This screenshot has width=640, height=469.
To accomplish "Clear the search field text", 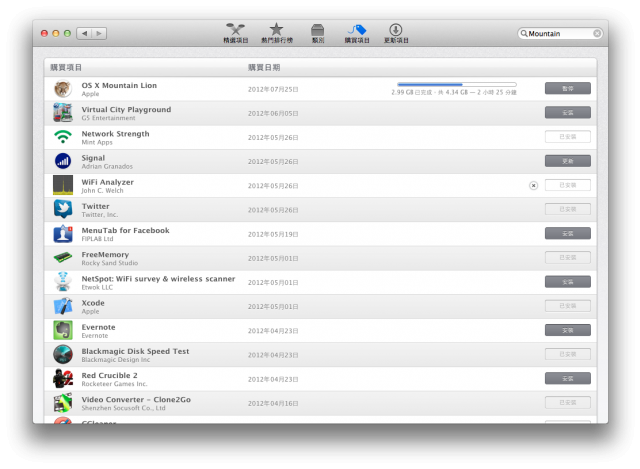I will click(x=597, y=33).
